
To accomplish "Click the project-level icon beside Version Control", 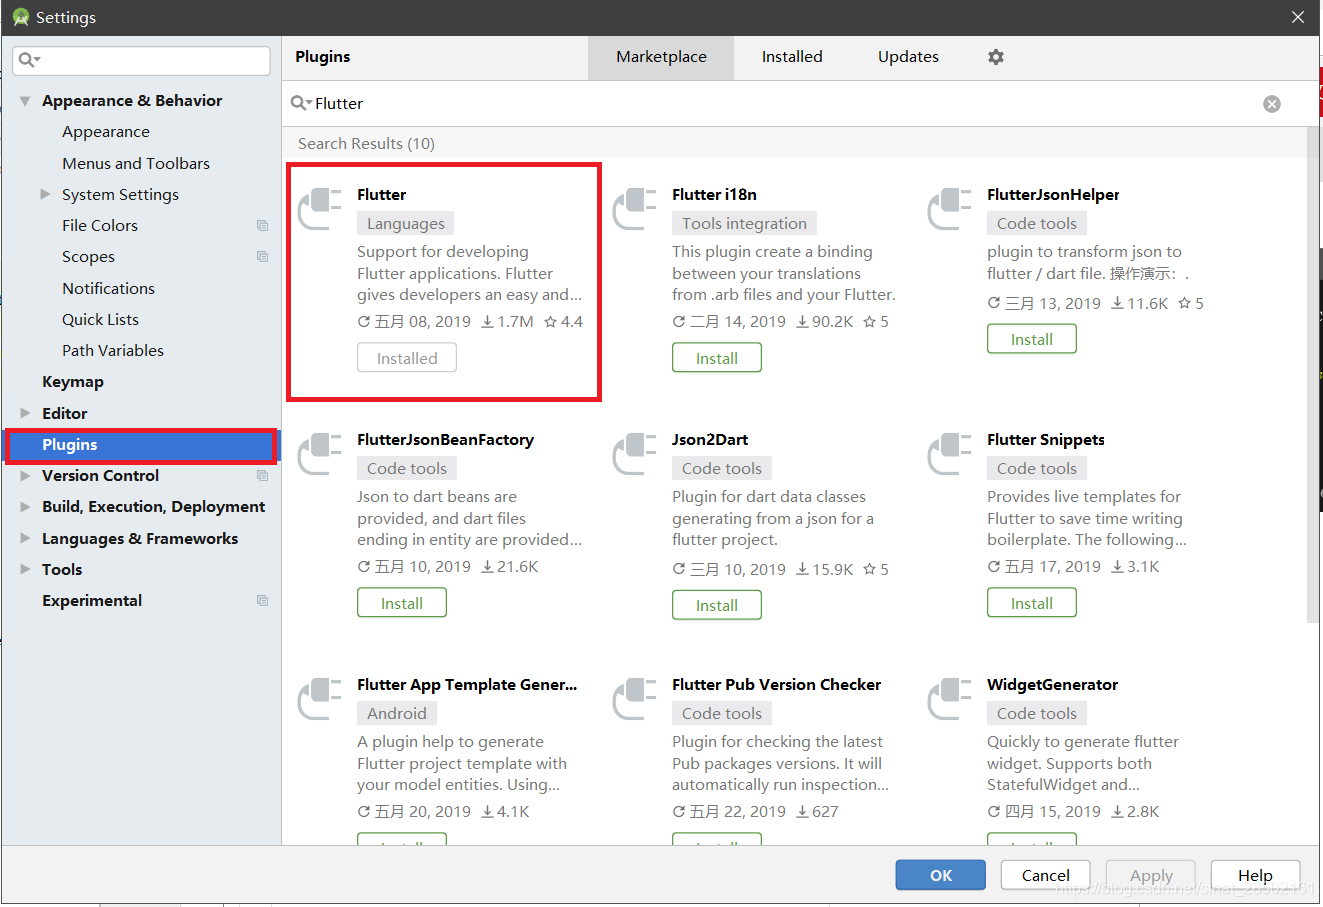I will point(262,476).
